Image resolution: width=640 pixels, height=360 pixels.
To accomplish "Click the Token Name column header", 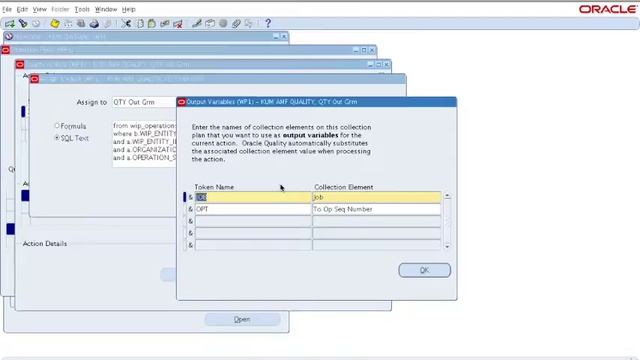I will [214, 187].
